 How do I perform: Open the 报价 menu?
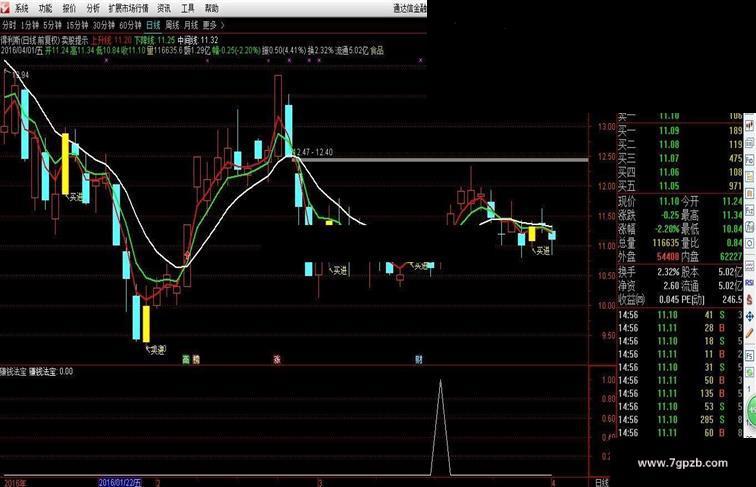[x=69, y=8]
